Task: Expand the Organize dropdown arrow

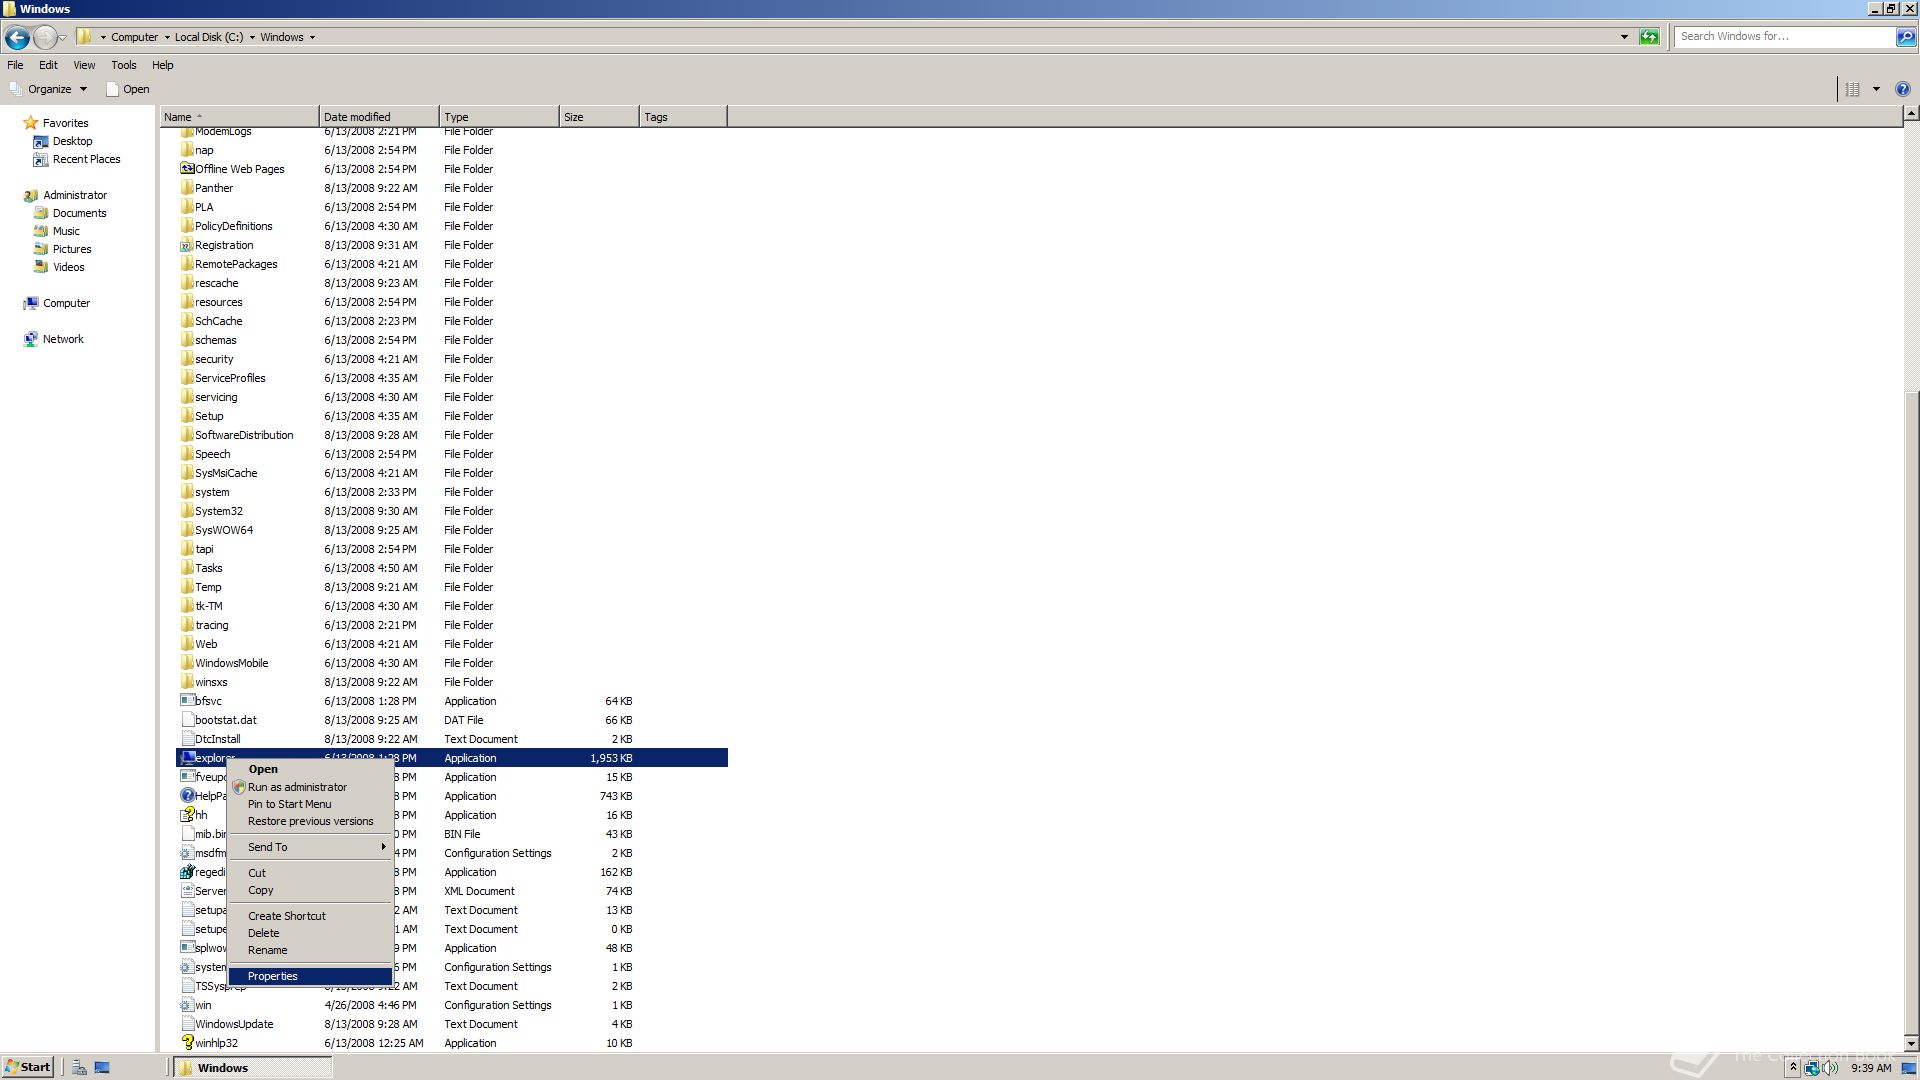Action: point(85,89)
